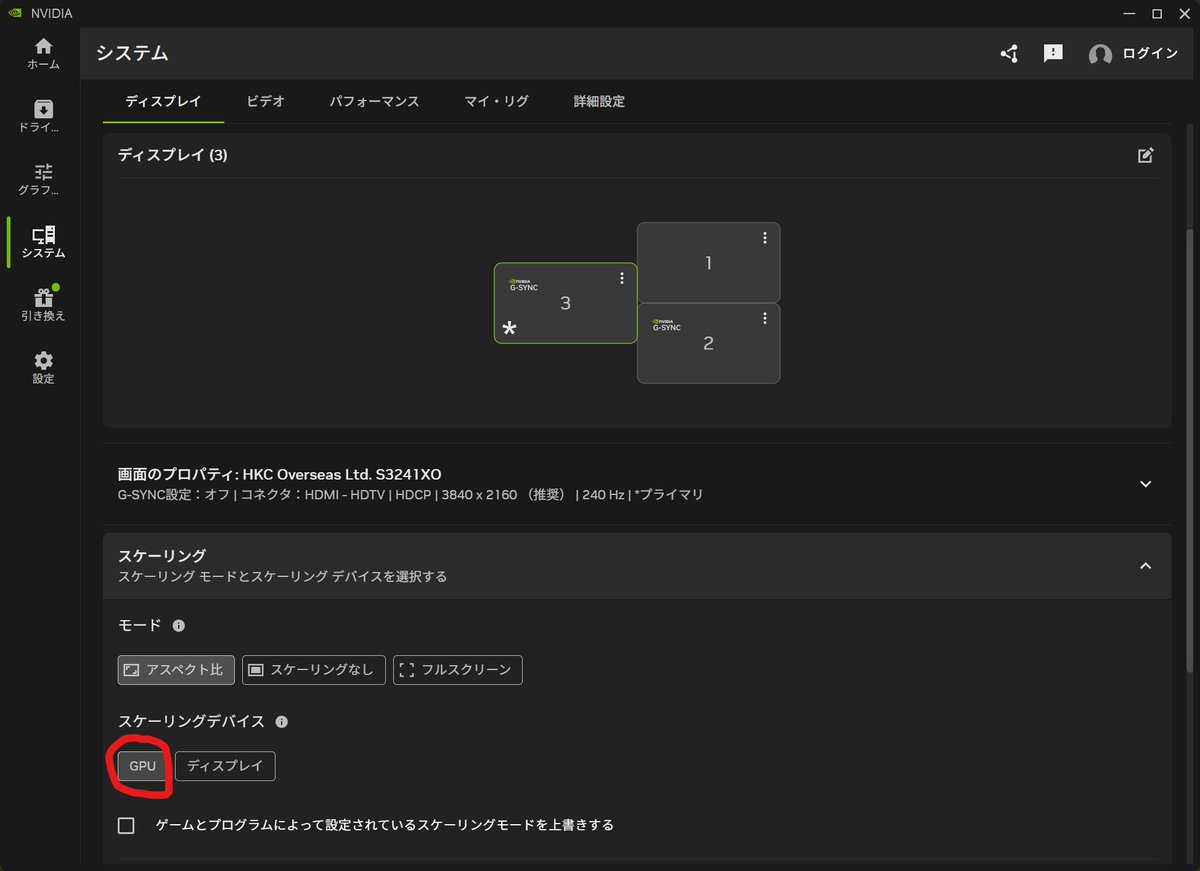Open the 設定 gear in sidebar
Screen dimensions: 1200x871
[43, 368]
